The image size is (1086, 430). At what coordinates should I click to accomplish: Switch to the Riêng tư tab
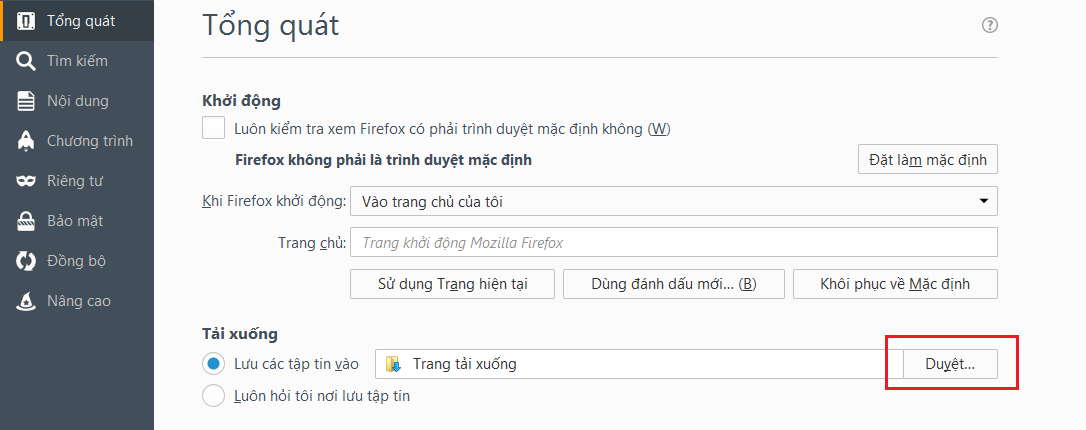[75, 181]
